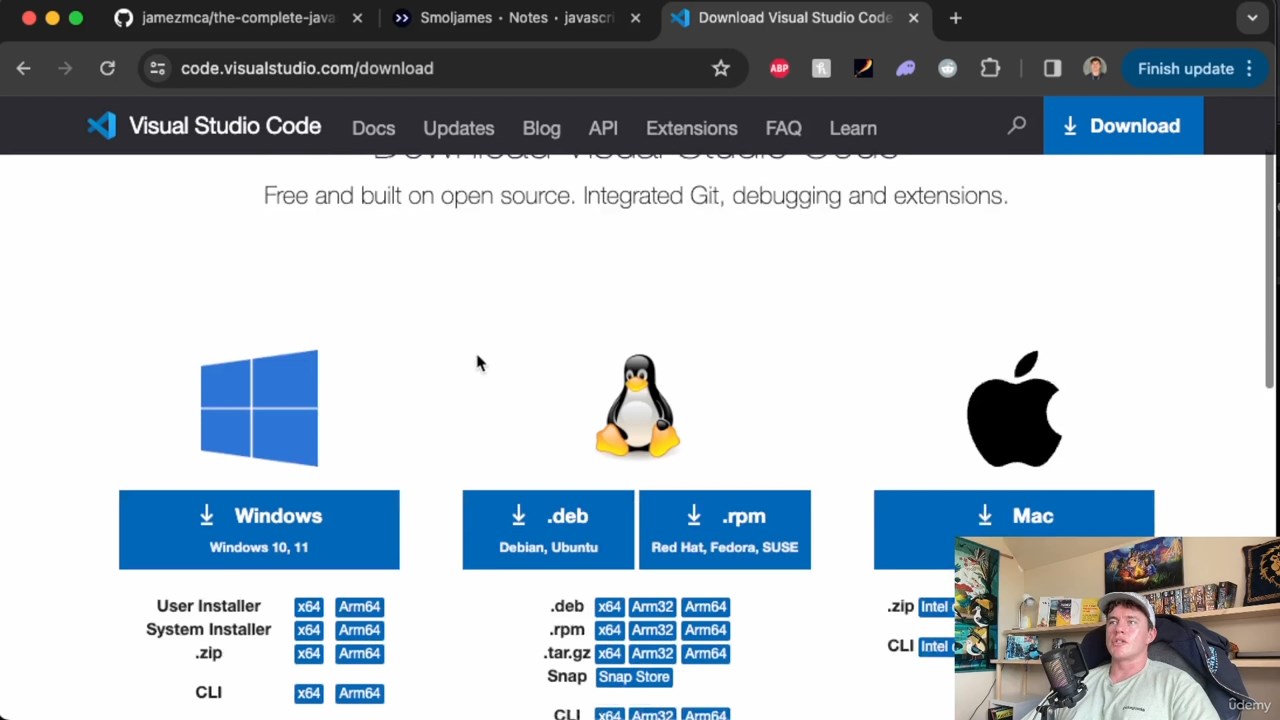Click the browser back arrow

click(x=24, y=68)
